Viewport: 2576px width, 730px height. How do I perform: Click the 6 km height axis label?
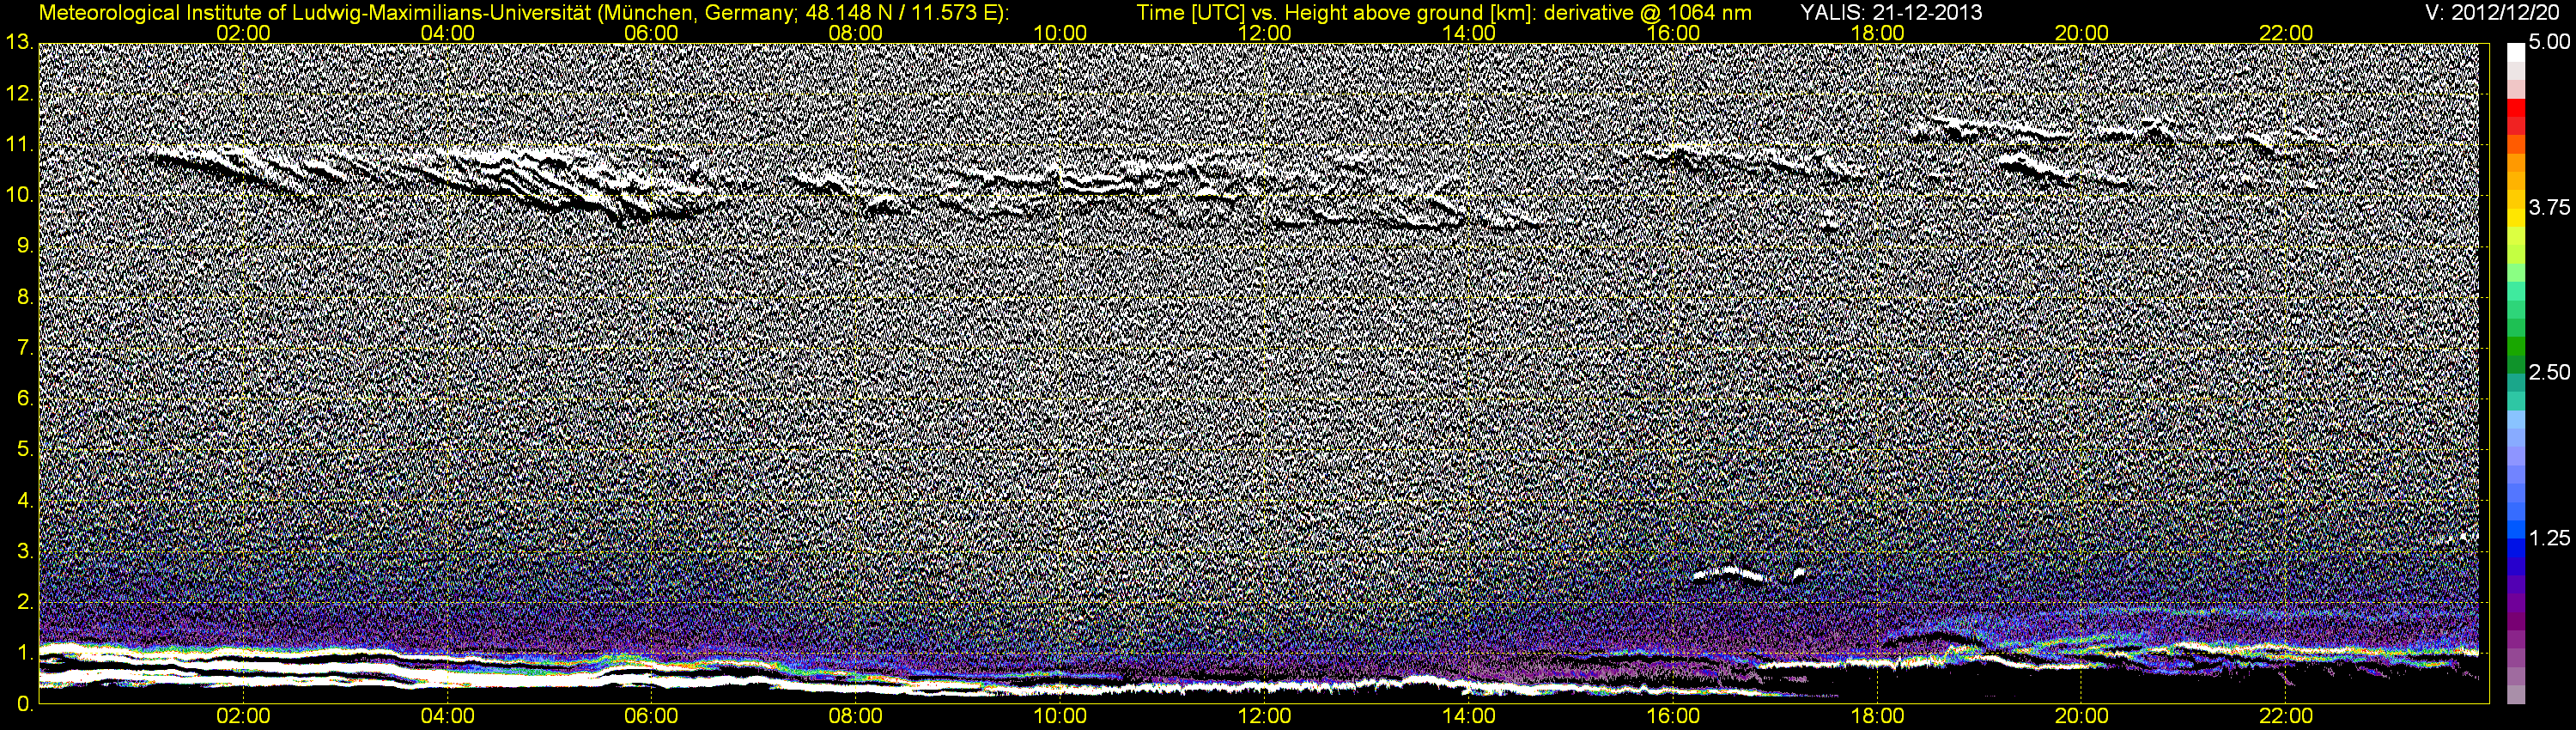(x=25, y=399)
